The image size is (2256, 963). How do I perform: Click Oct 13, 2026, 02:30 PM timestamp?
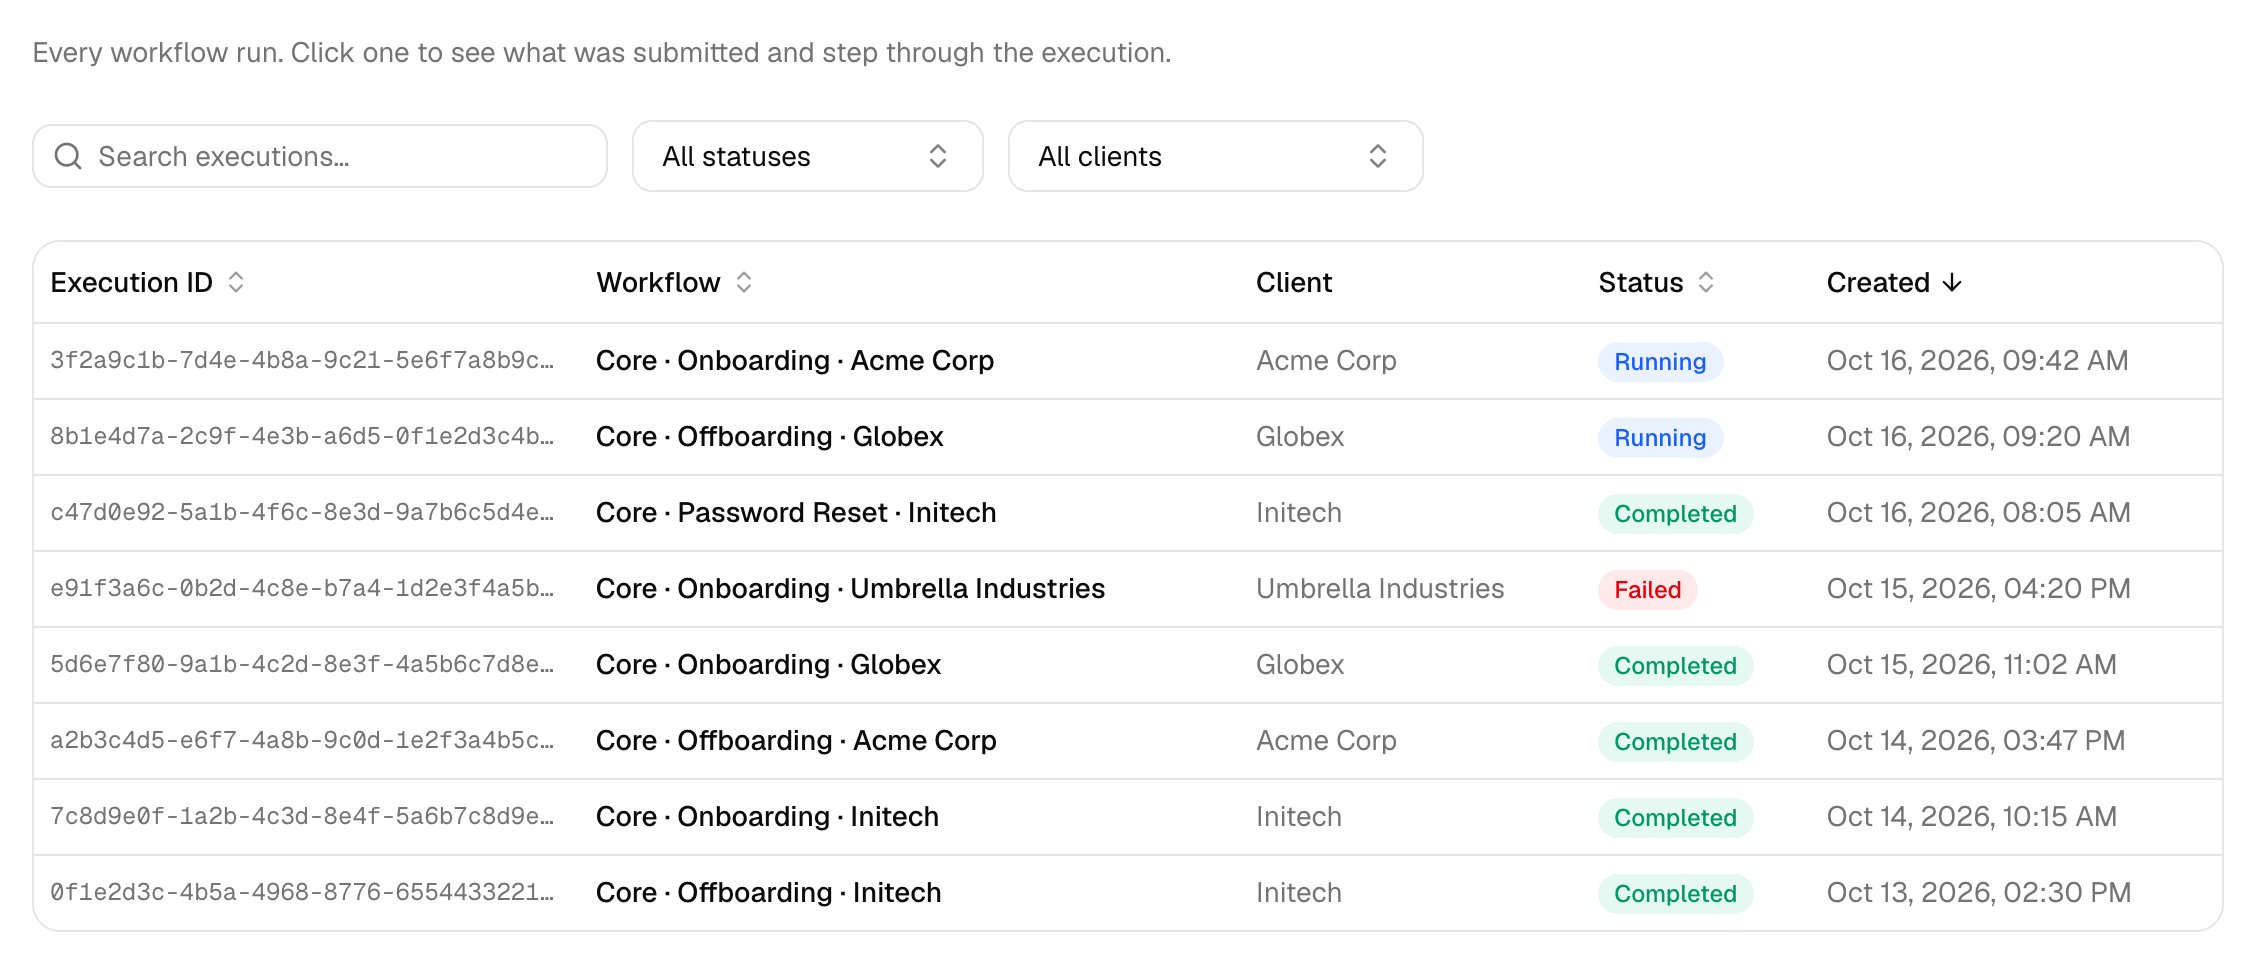click(1978, 892)
